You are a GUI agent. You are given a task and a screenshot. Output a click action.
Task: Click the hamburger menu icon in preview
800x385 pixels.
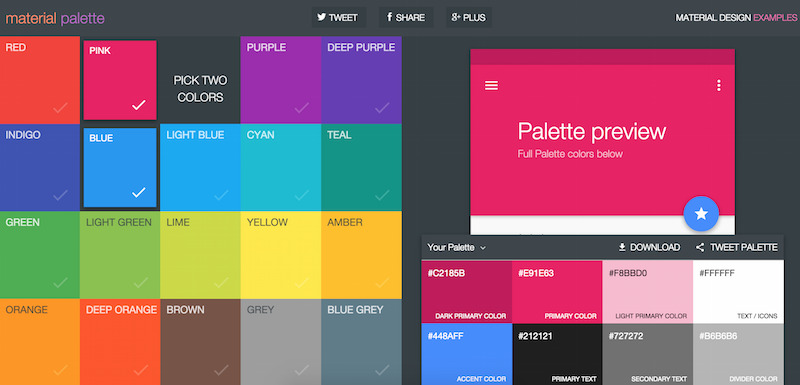pyautogui.click(x=491, y=86)
